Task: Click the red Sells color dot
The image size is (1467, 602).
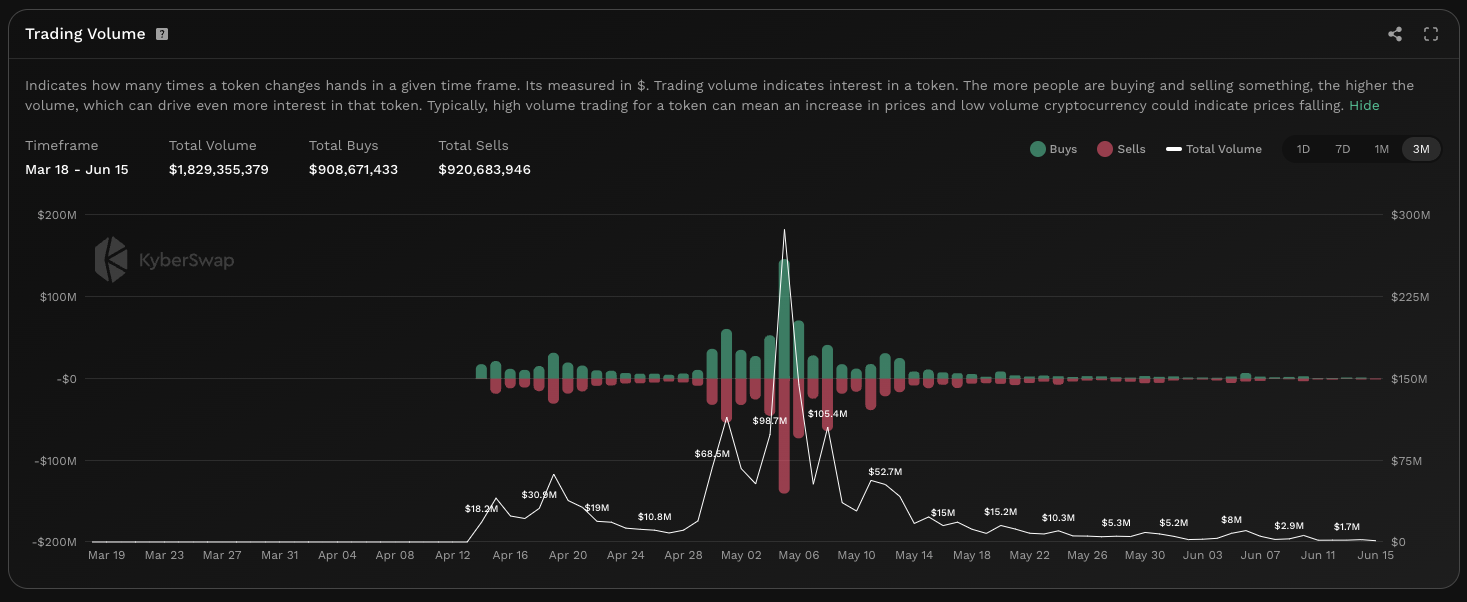Action: point(1105,149)
